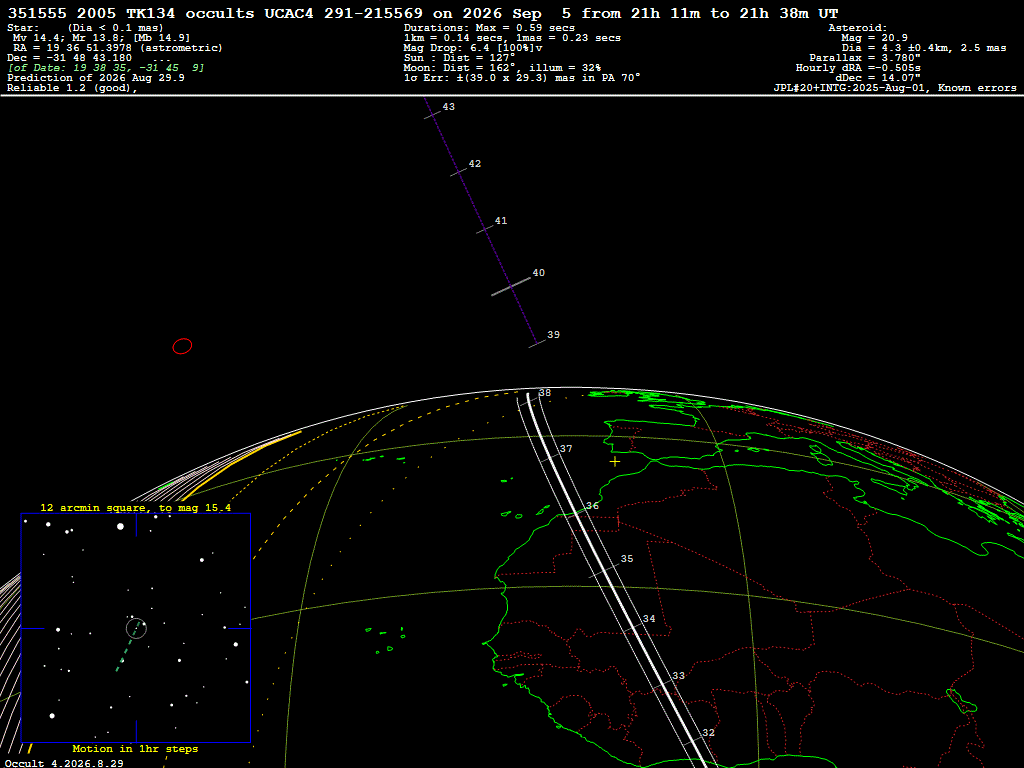This screenshot has width=1024, height=768.
Task: Select the minute 32 path marker
Action: [x=708, y=733]
